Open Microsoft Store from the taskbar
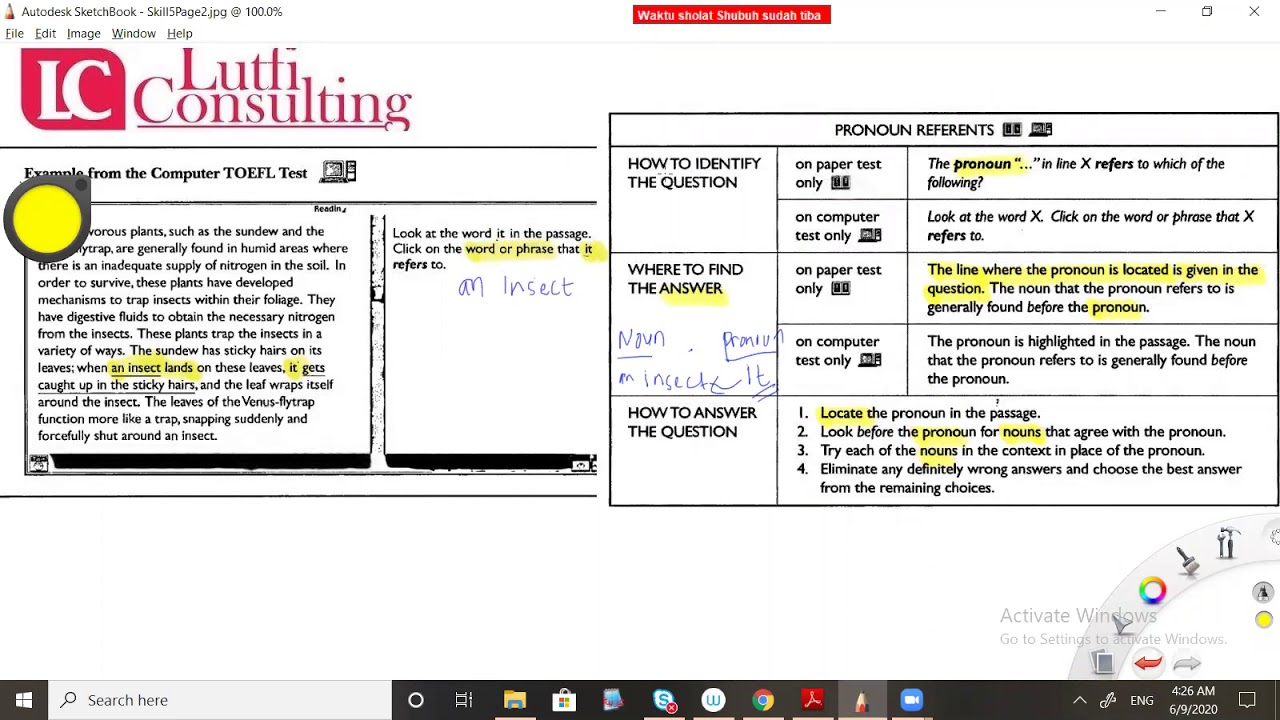1280x720 pixels. pos(564,700)
